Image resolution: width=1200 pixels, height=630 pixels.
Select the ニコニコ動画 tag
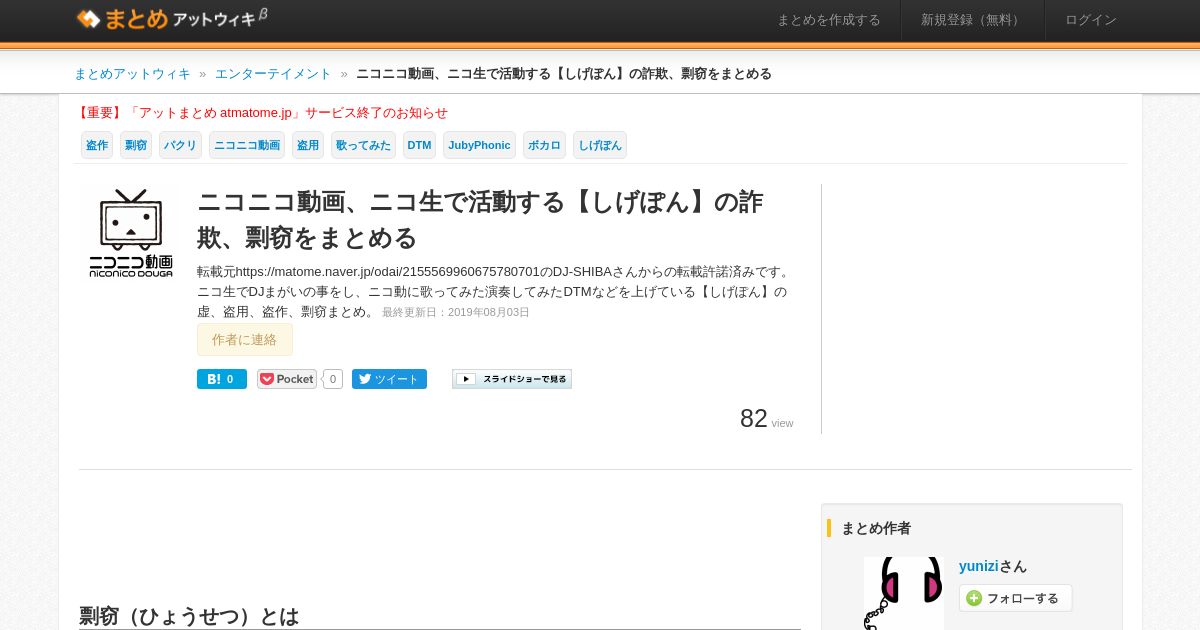tap(247, 145)
